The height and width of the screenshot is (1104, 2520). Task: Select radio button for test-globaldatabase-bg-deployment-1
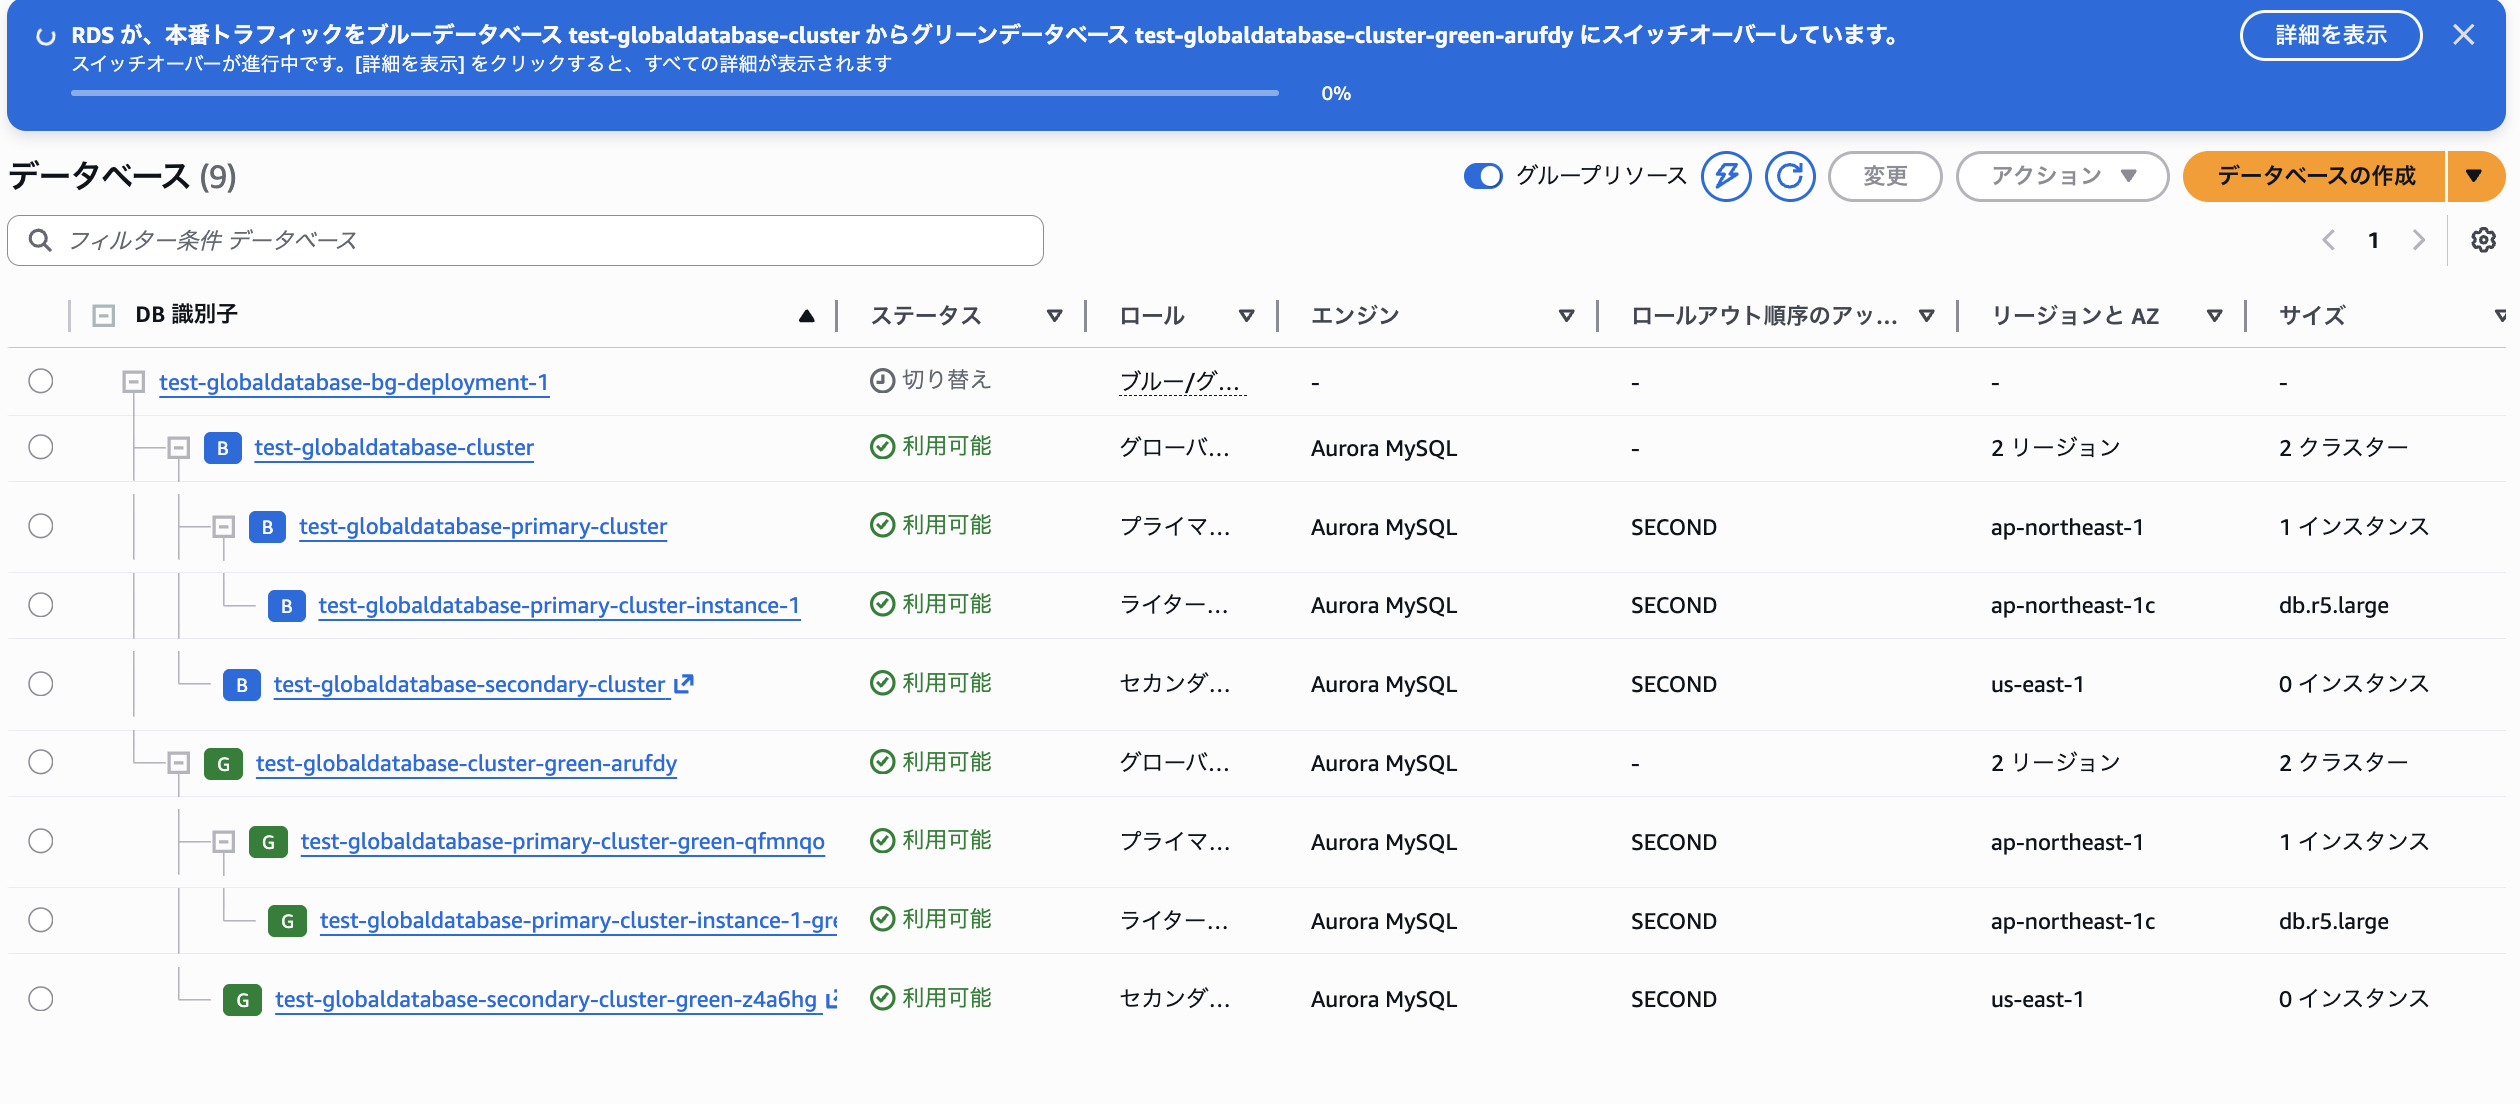click(40, 381)
